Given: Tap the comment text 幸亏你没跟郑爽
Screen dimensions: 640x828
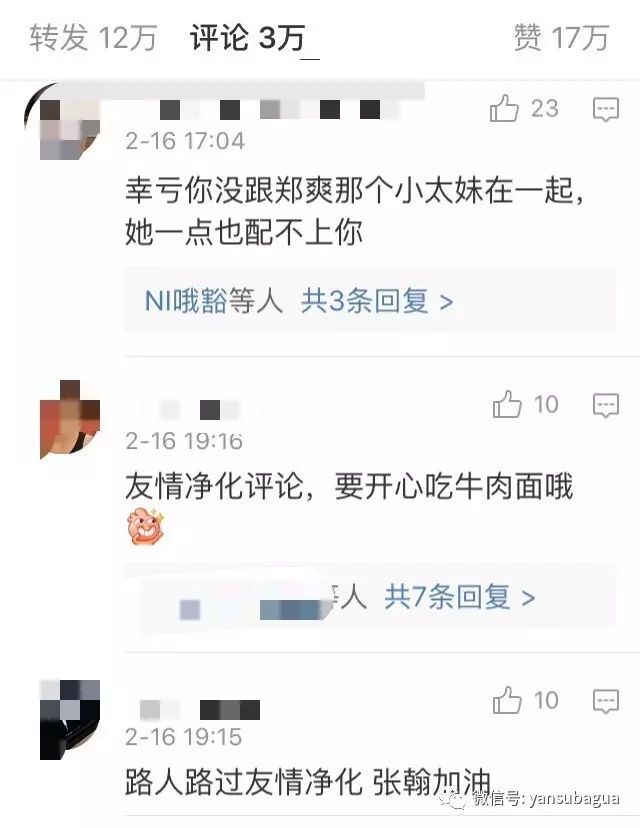Looking at the screenshot, I should tap(355, 211).
